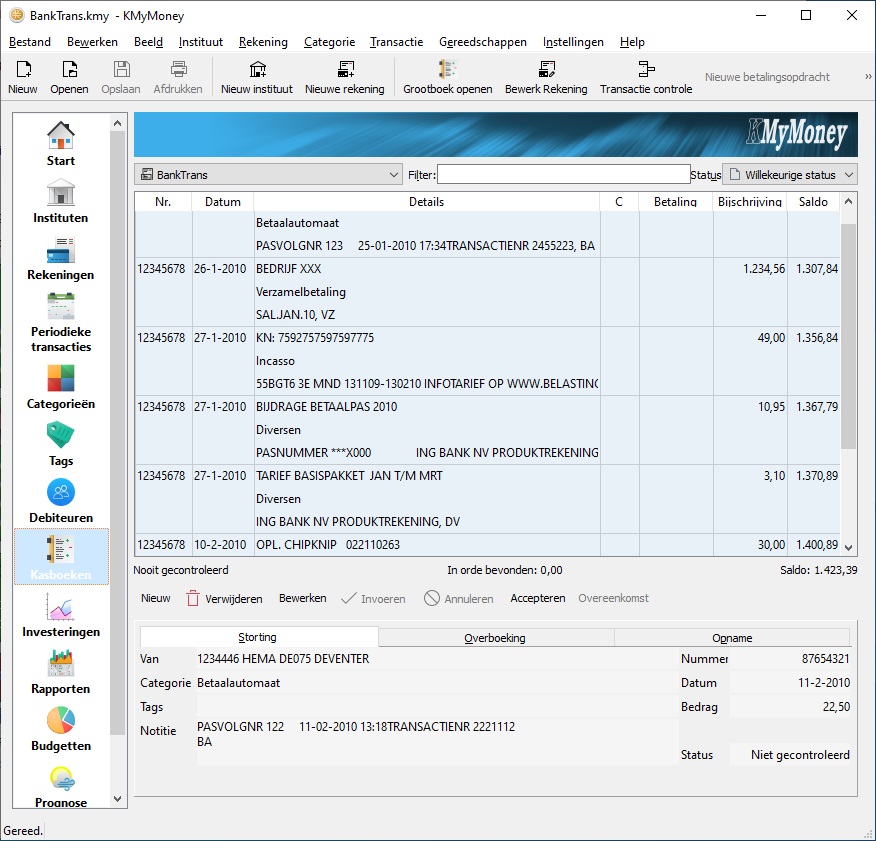This screenshot has height=841, width=876.
Task: Switch to the Overboeking tab
Action: coord(495,638)
